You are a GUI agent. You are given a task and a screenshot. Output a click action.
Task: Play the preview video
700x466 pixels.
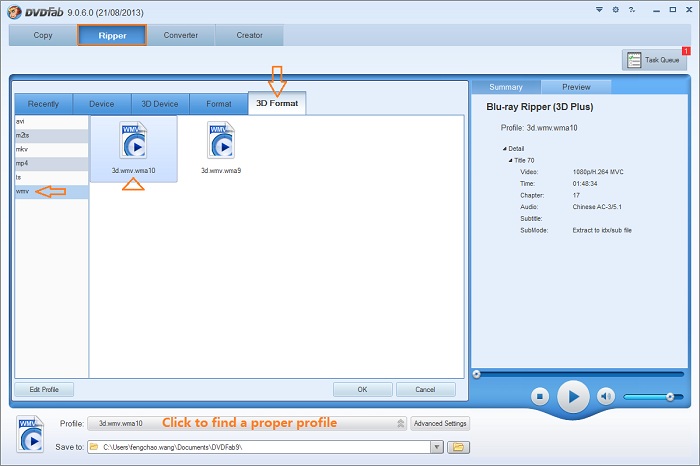pos(573,396)
